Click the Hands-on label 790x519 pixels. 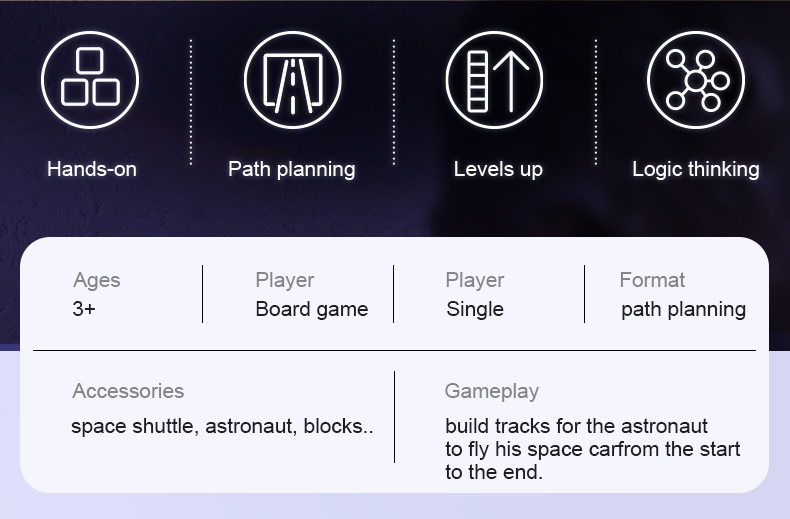pos(91,169)
